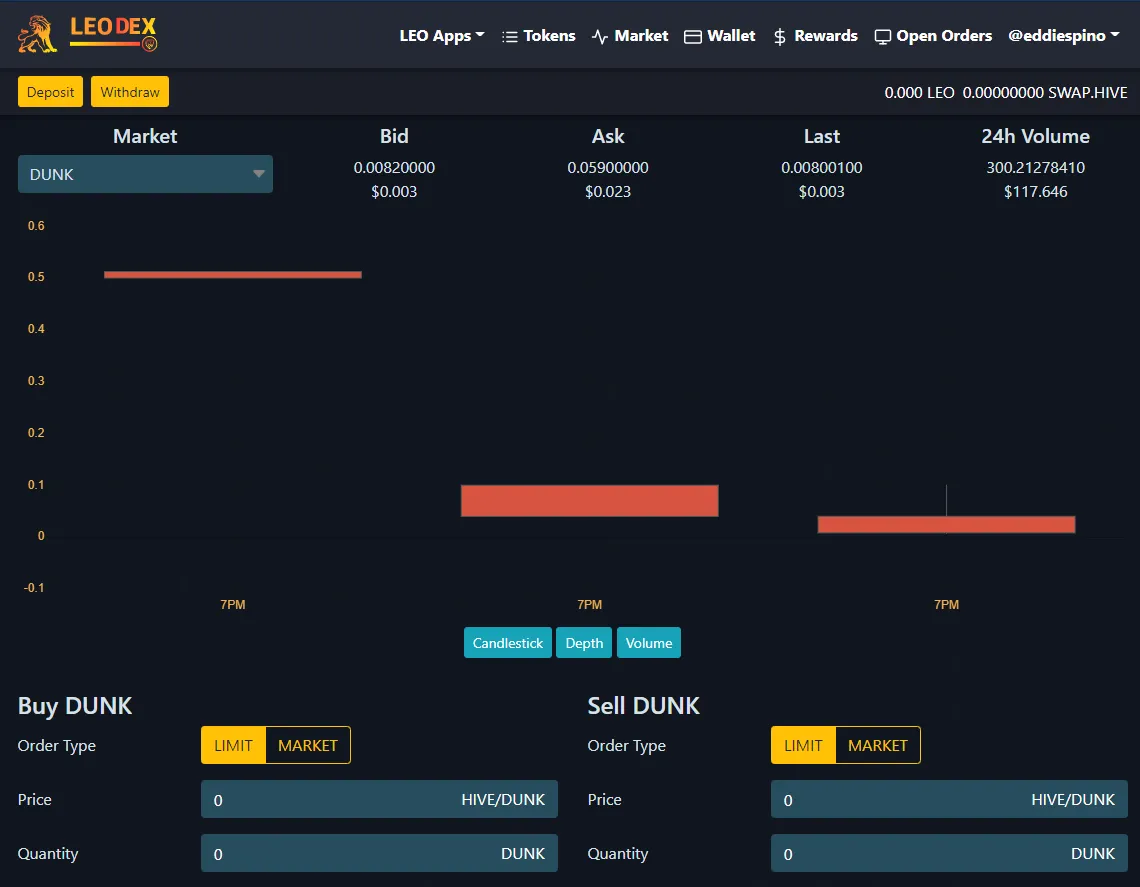This screenshot has width=1140, height=887.
Task: Click the thin candlestick near 0.5
Action: pyautogui.click(x=233, y=274)
